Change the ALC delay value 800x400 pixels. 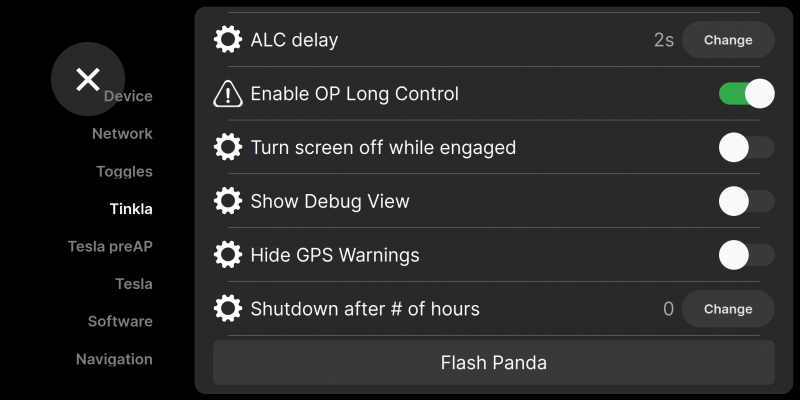[x=728, y=40]
